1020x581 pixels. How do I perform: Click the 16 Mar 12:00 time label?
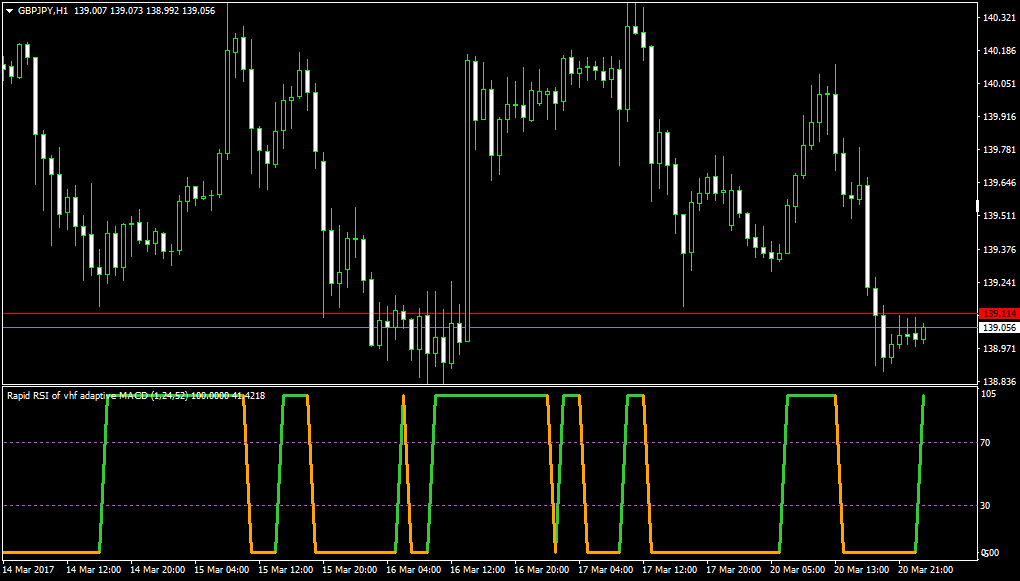point(477,569)
